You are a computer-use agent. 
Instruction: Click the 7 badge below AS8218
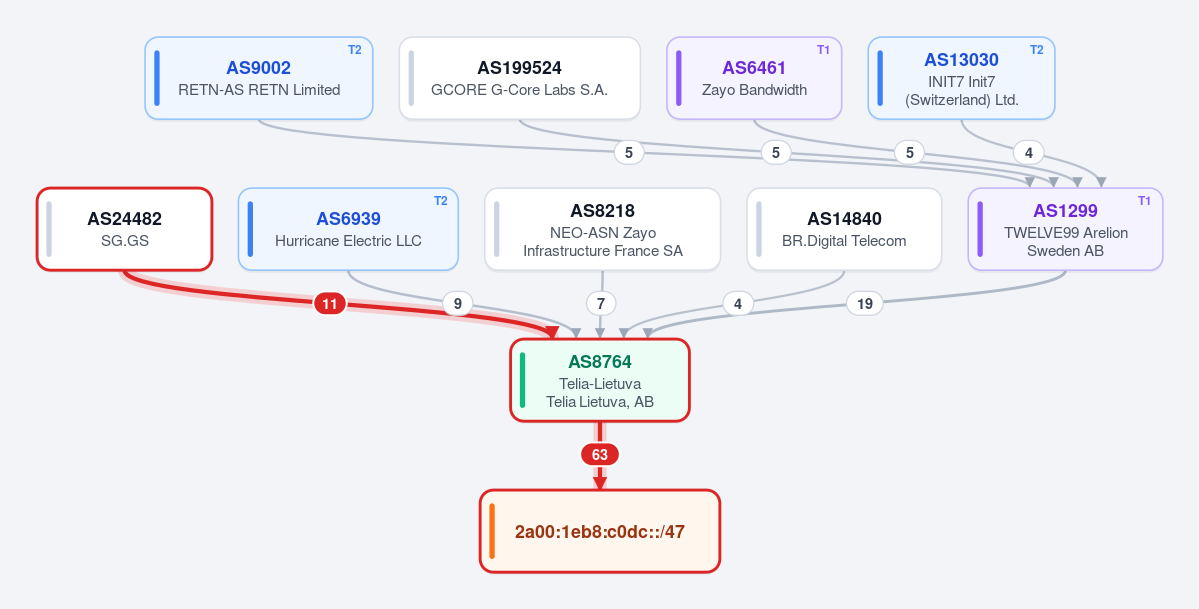tap(601, 304)
